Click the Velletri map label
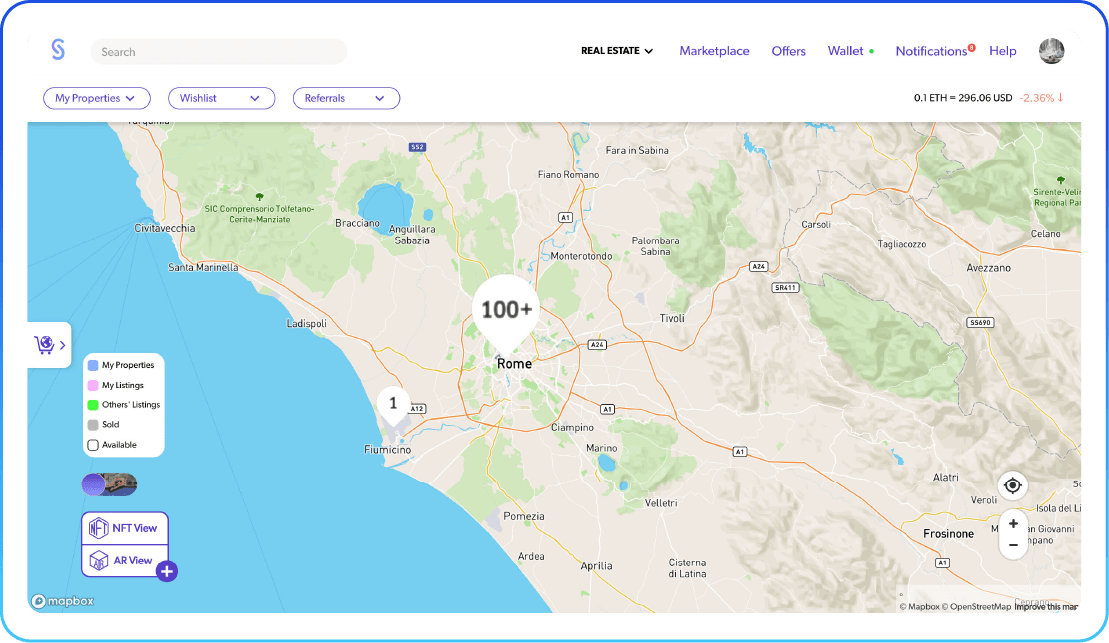The height and width of the screenshot is (643, 1109). pyautogui.click(x=661, y=503)
